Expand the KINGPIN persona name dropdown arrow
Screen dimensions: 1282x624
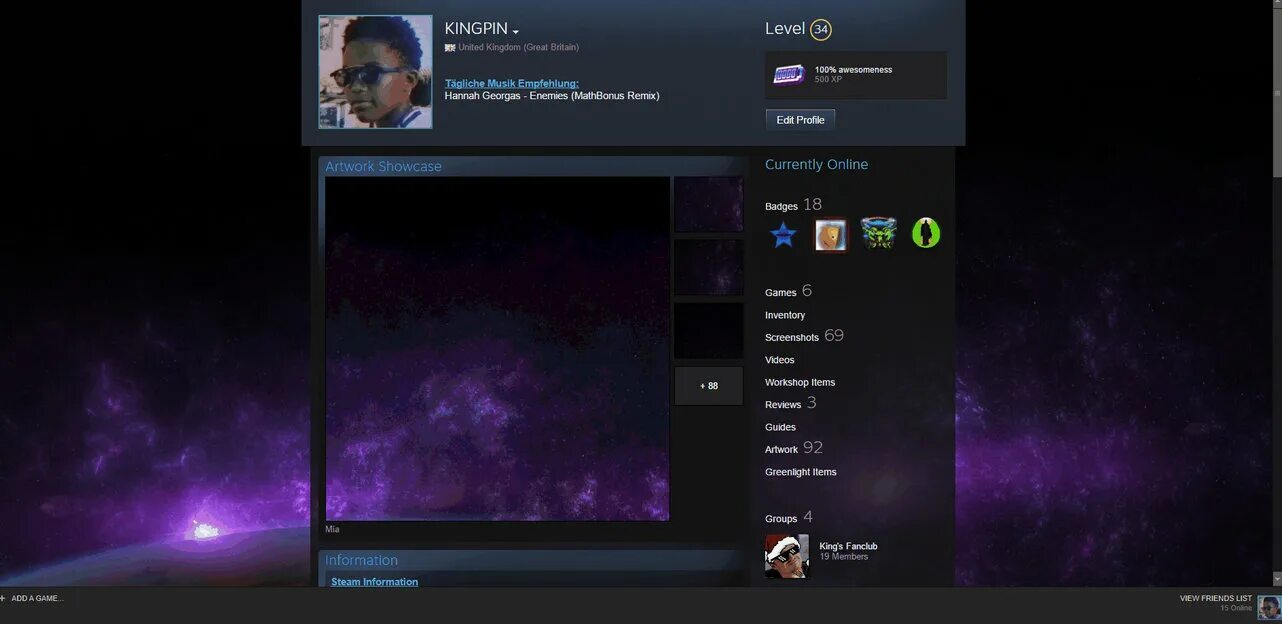tap(516, 32)
